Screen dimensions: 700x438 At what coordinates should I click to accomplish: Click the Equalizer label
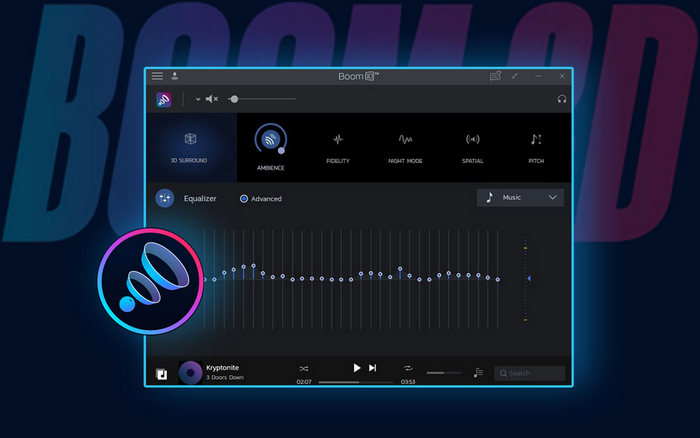[x=200, y=199]
